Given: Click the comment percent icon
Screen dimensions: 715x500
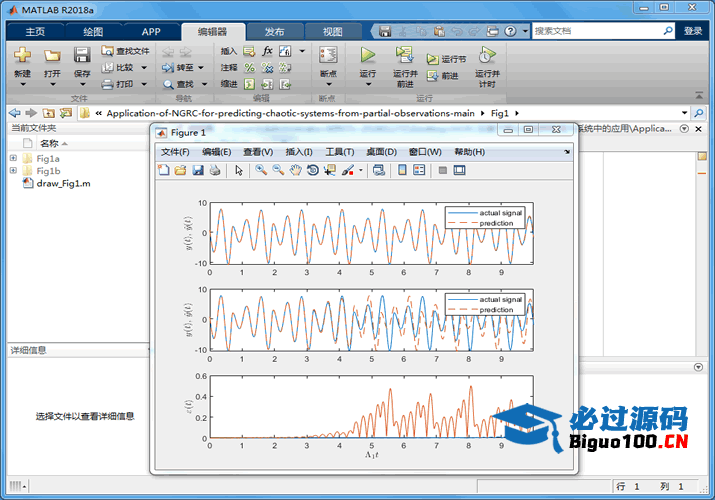Looking at the screenshot, I should [x=249, y=67].
